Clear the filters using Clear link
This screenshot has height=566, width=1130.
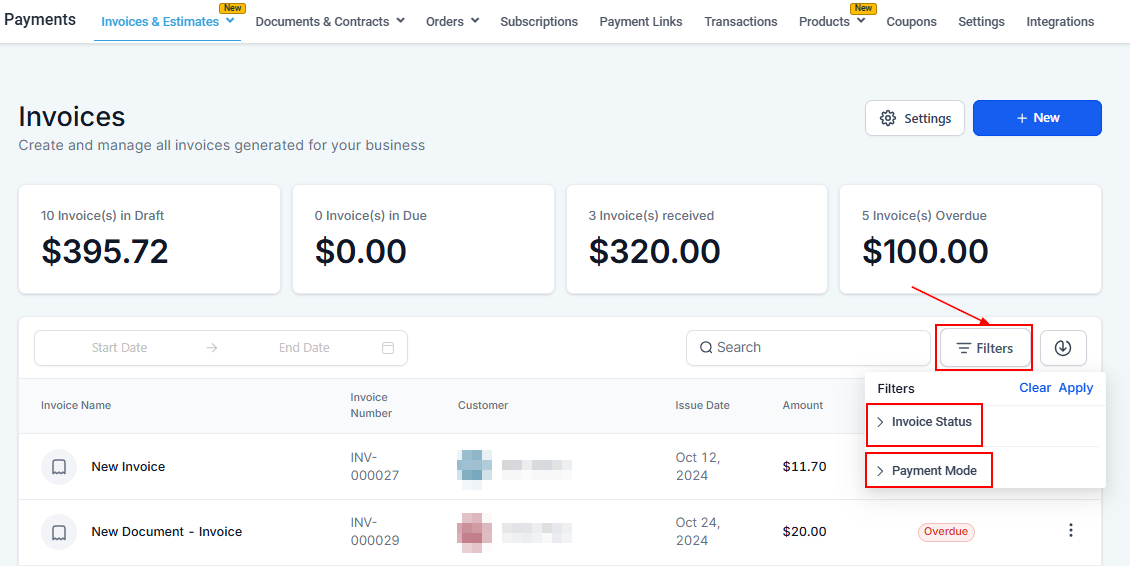1035,388
